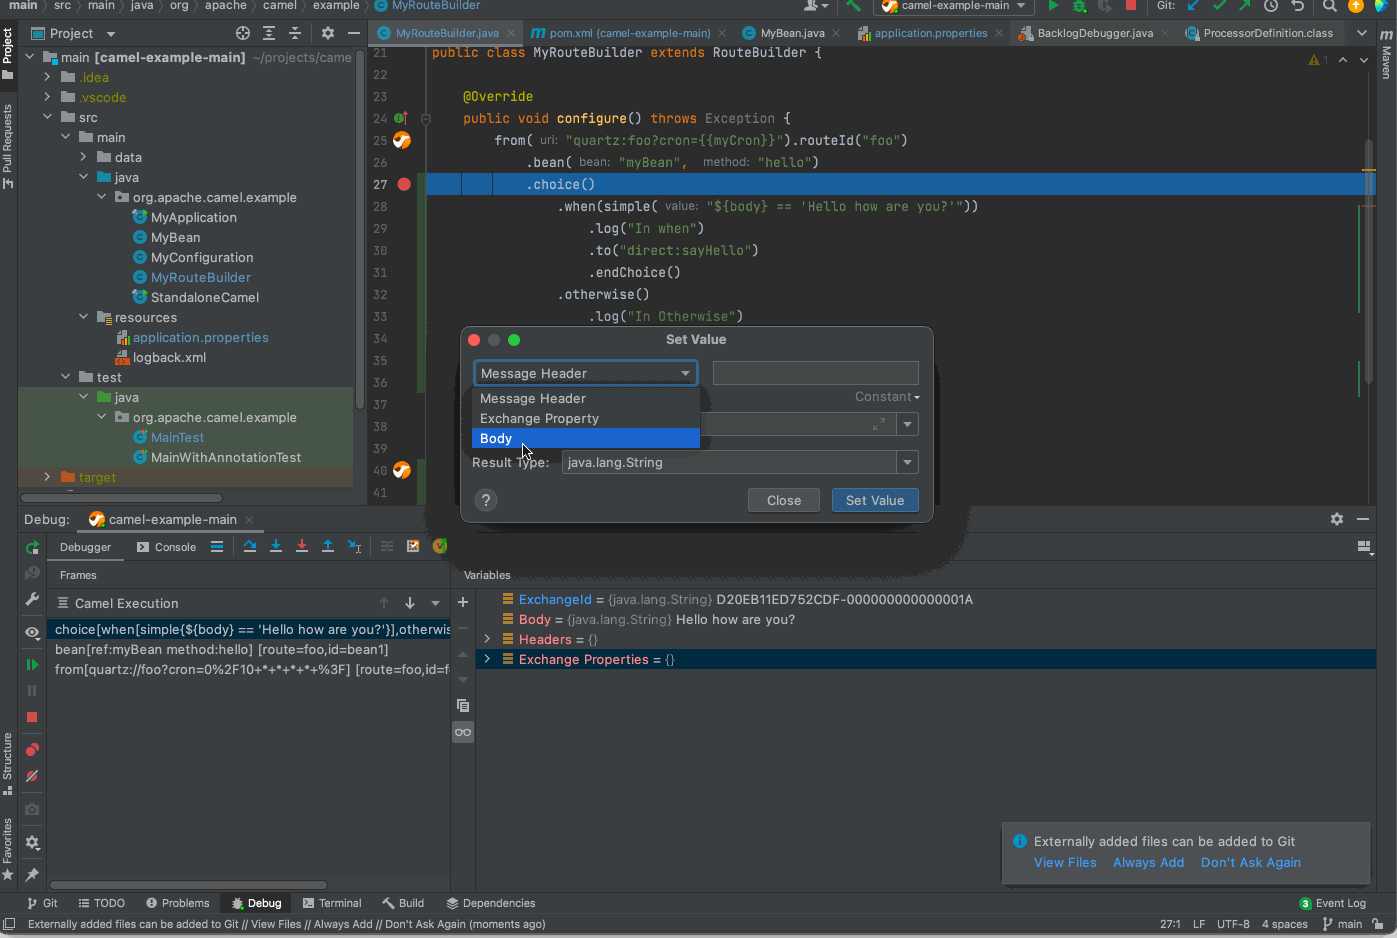
Task: Click Evaluate Expression calculator icon
Action: pyautogui.click(x=413, y=546)
